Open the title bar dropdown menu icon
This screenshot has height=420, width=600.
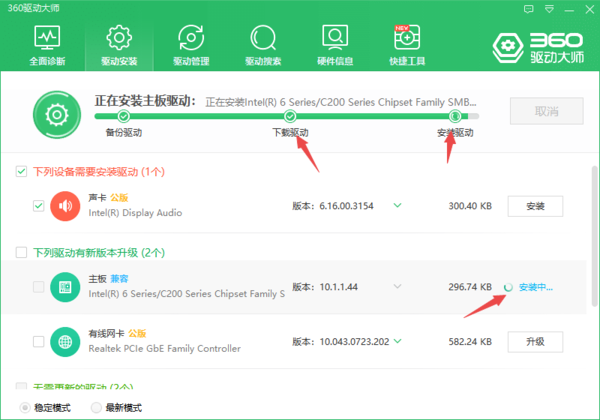[549, 9]
